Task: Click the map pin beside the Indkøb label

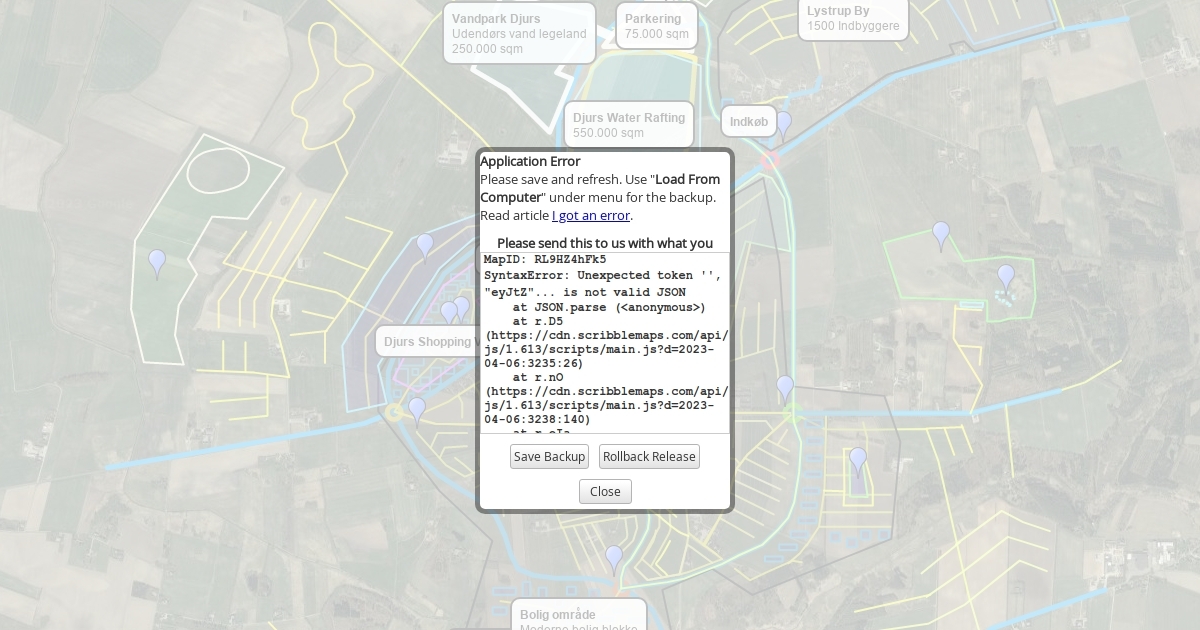Action: pos(784,124)
